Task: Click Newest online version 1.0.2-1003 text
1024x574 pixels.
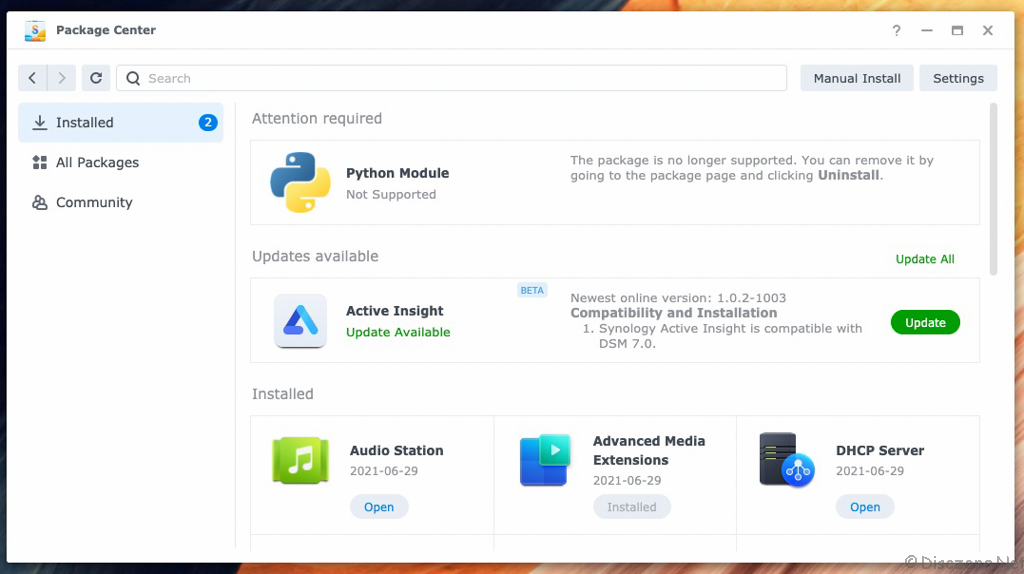Action: point(678,298)
